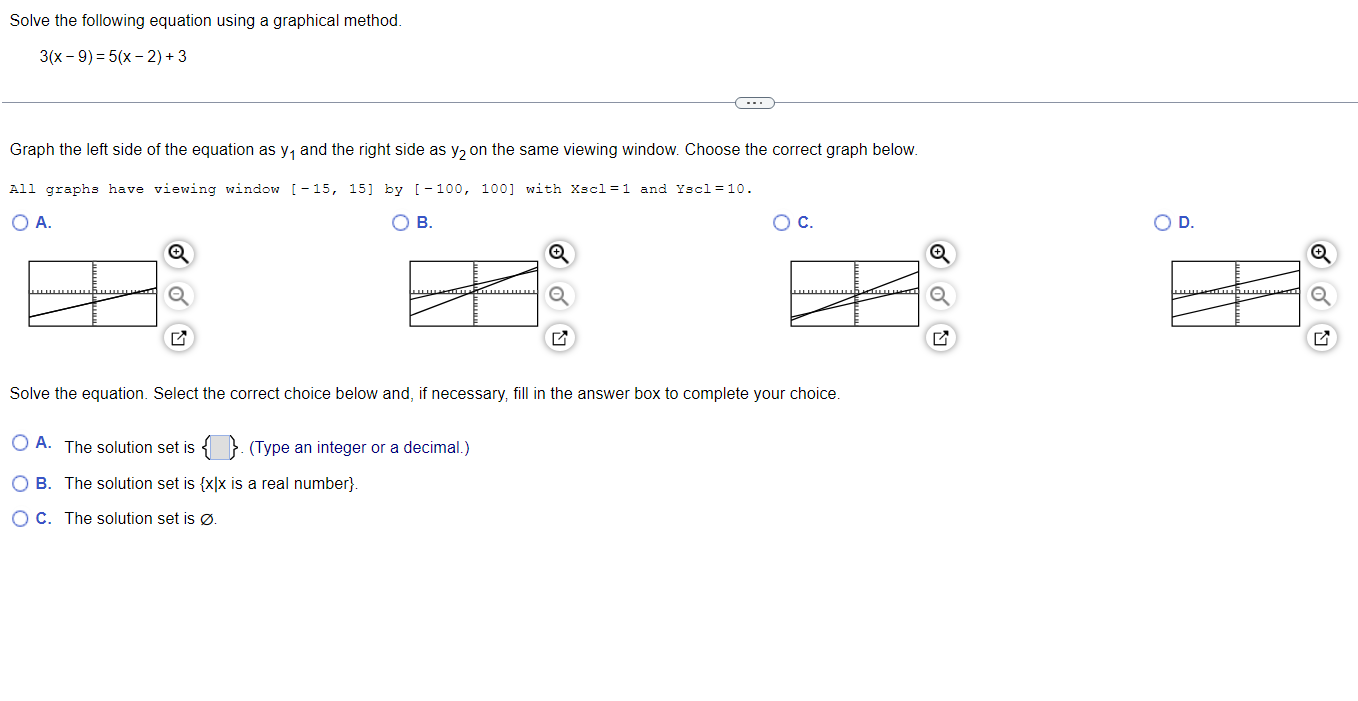Image resolution: width=1358 pixels, height=701 pixels.
Task: Open the external link icon below graph C
Action: (940, 337)
